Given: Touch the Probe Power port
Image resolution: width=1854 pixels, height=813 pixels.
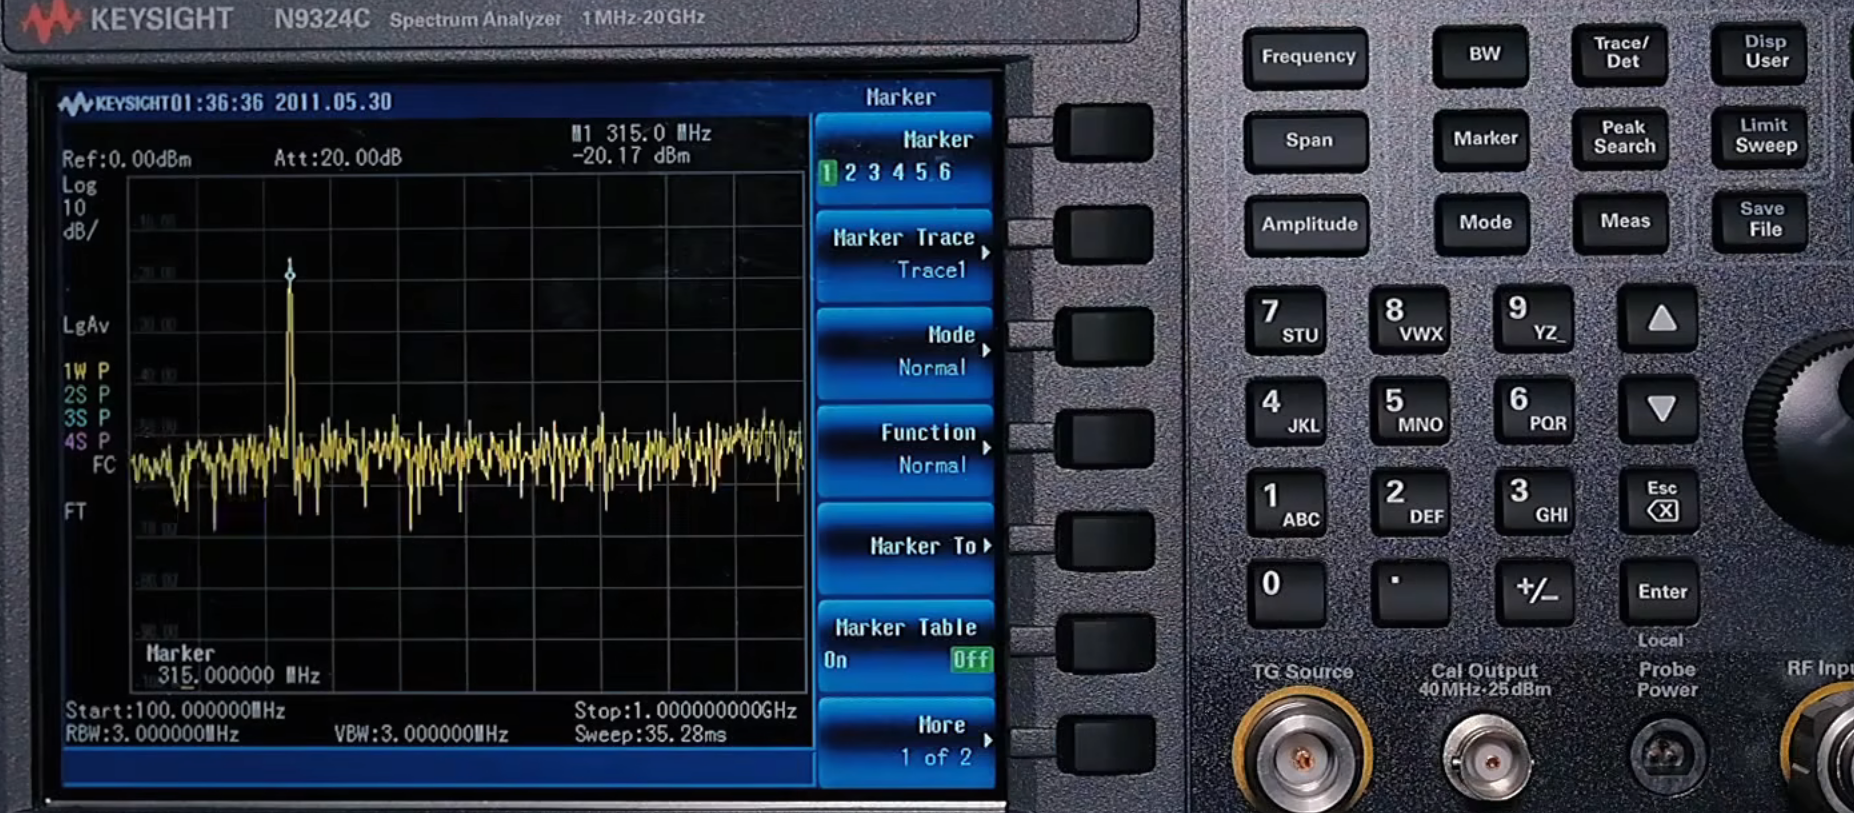Looking at the screenshot, I should 1667,756.
